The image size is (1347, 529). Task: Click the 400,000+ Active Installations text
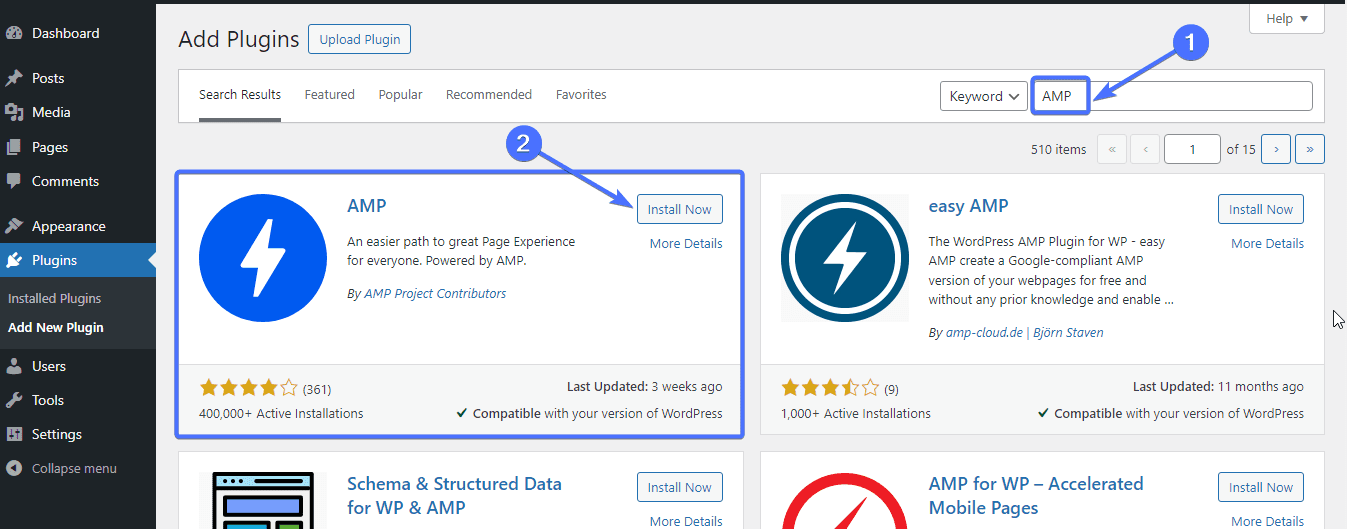click(281, 413)
